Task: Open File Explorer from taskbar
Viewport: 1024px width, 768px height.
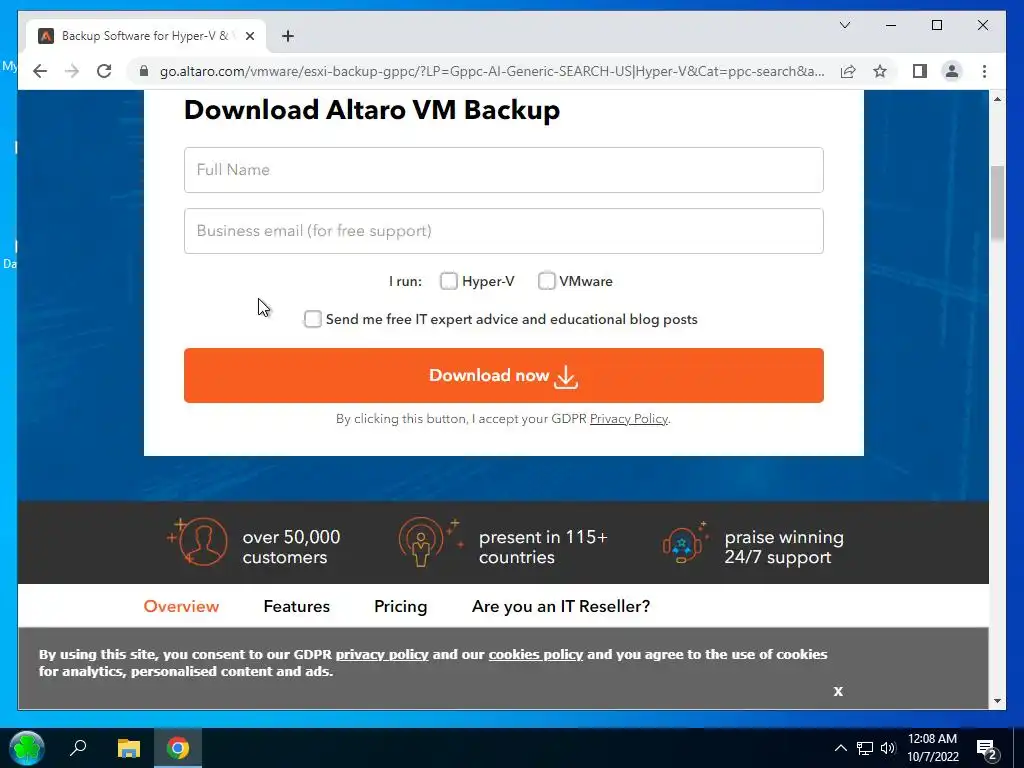Action: click(129, 748)
